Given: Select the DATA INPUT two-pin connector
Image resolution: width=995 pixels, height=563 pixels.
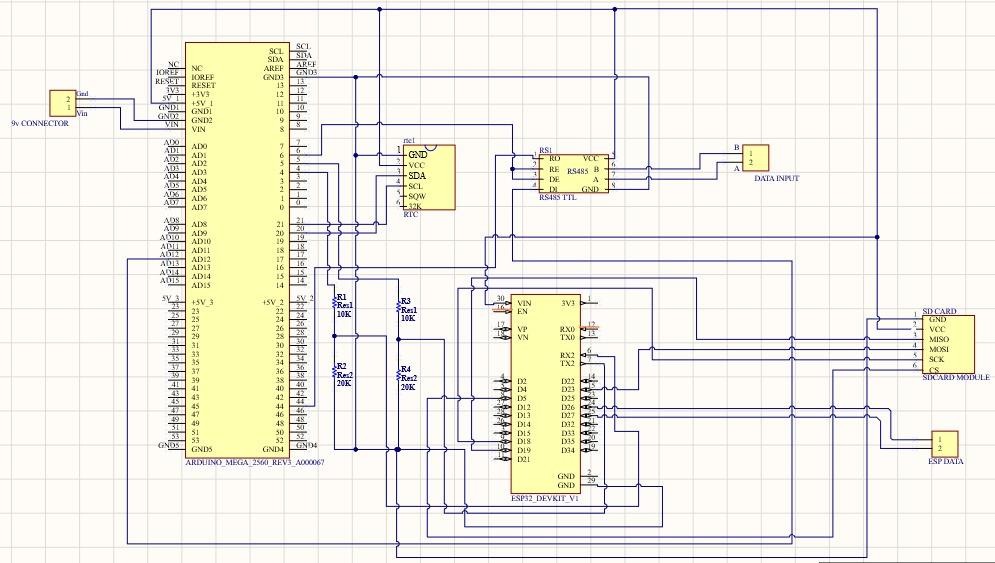Looking at the screenshot, I should (756, 158).
